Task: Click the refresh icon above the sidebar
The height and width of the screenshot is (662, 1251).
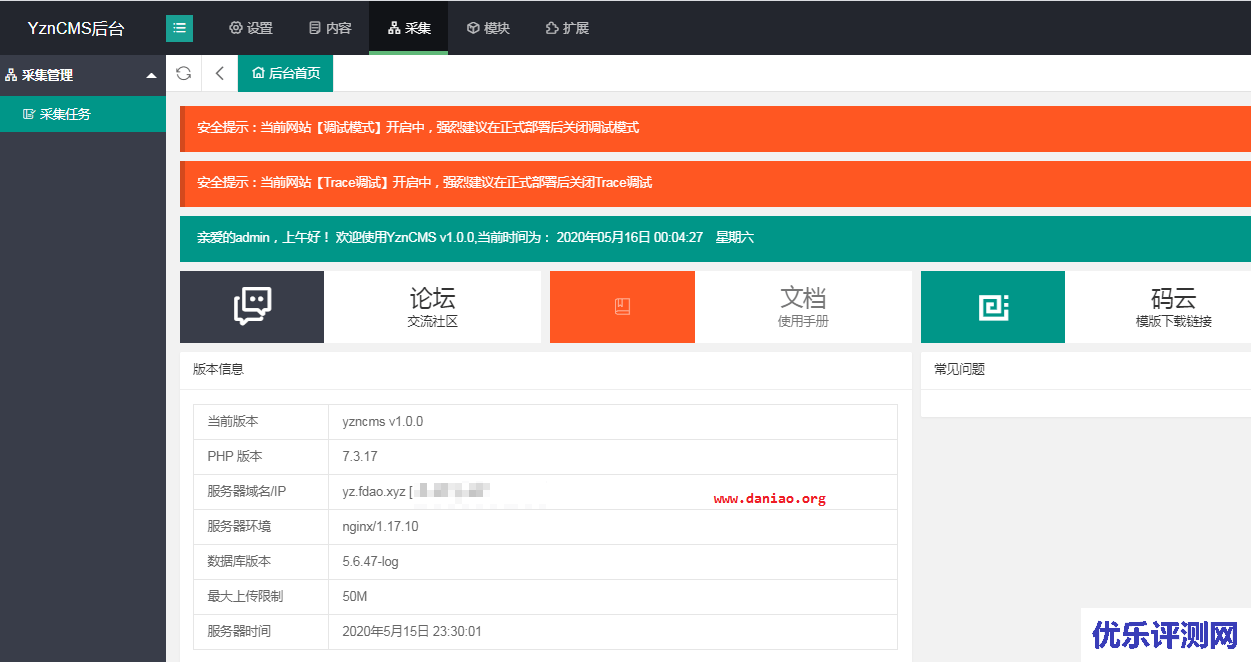Action: coord(184,73)
